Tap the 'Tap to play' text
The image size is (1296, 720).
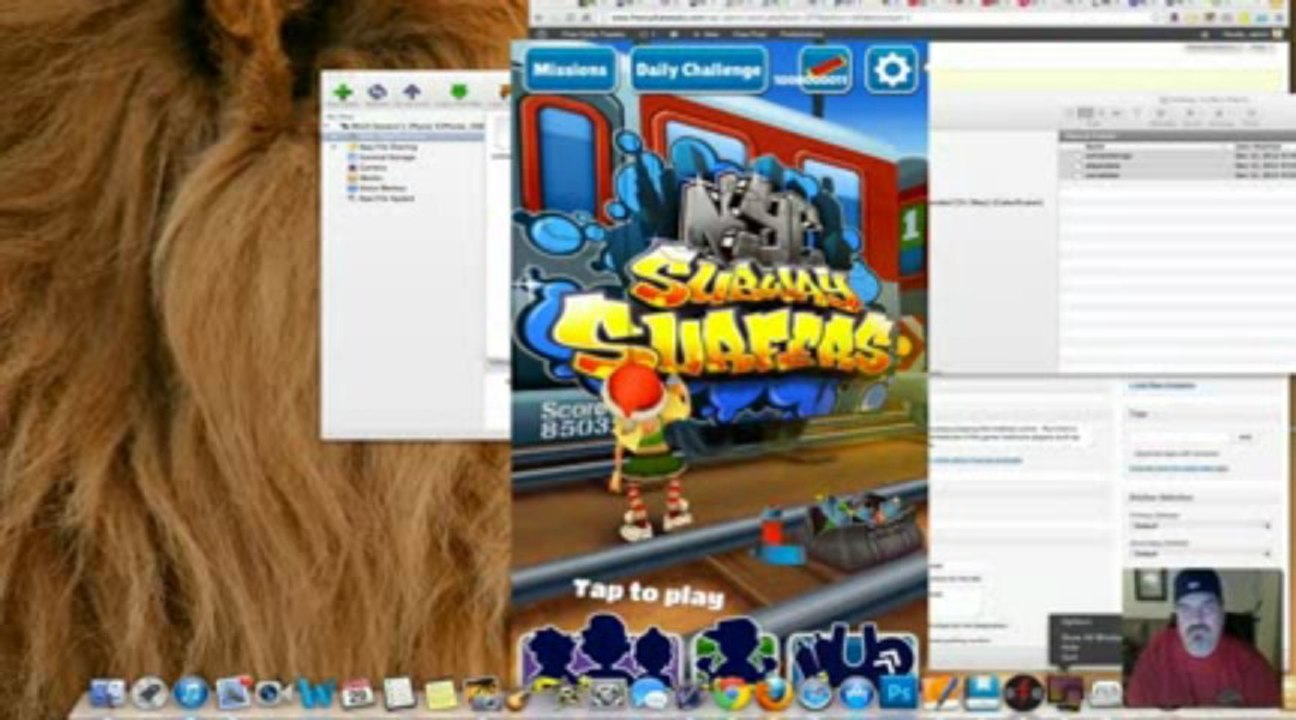pos(648,593)
